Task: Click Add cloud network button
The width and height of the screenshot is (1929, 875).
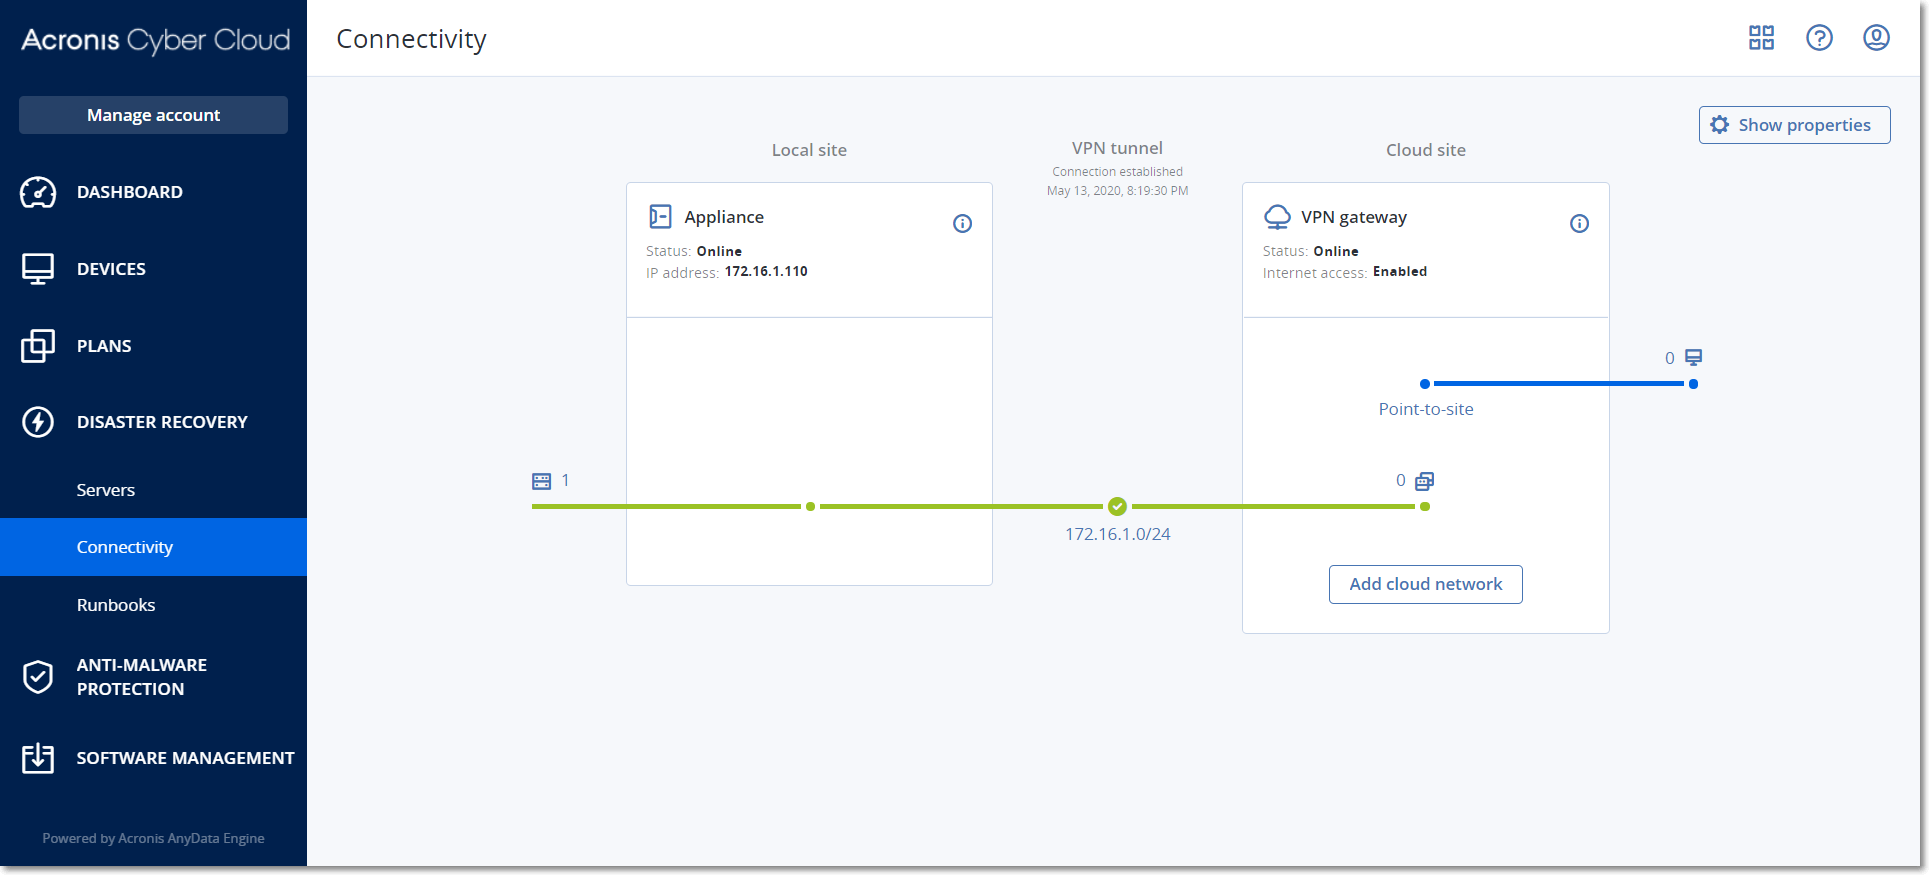Action: (x=1425, y=584)
